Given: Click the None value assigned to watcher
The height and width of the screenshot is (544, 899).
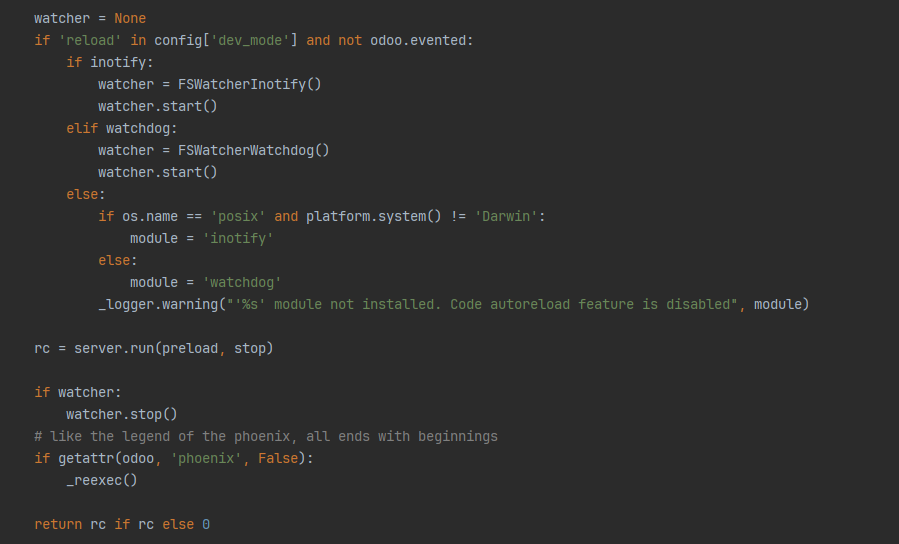Looking at the screenshot, I should [x=129, y=18].
